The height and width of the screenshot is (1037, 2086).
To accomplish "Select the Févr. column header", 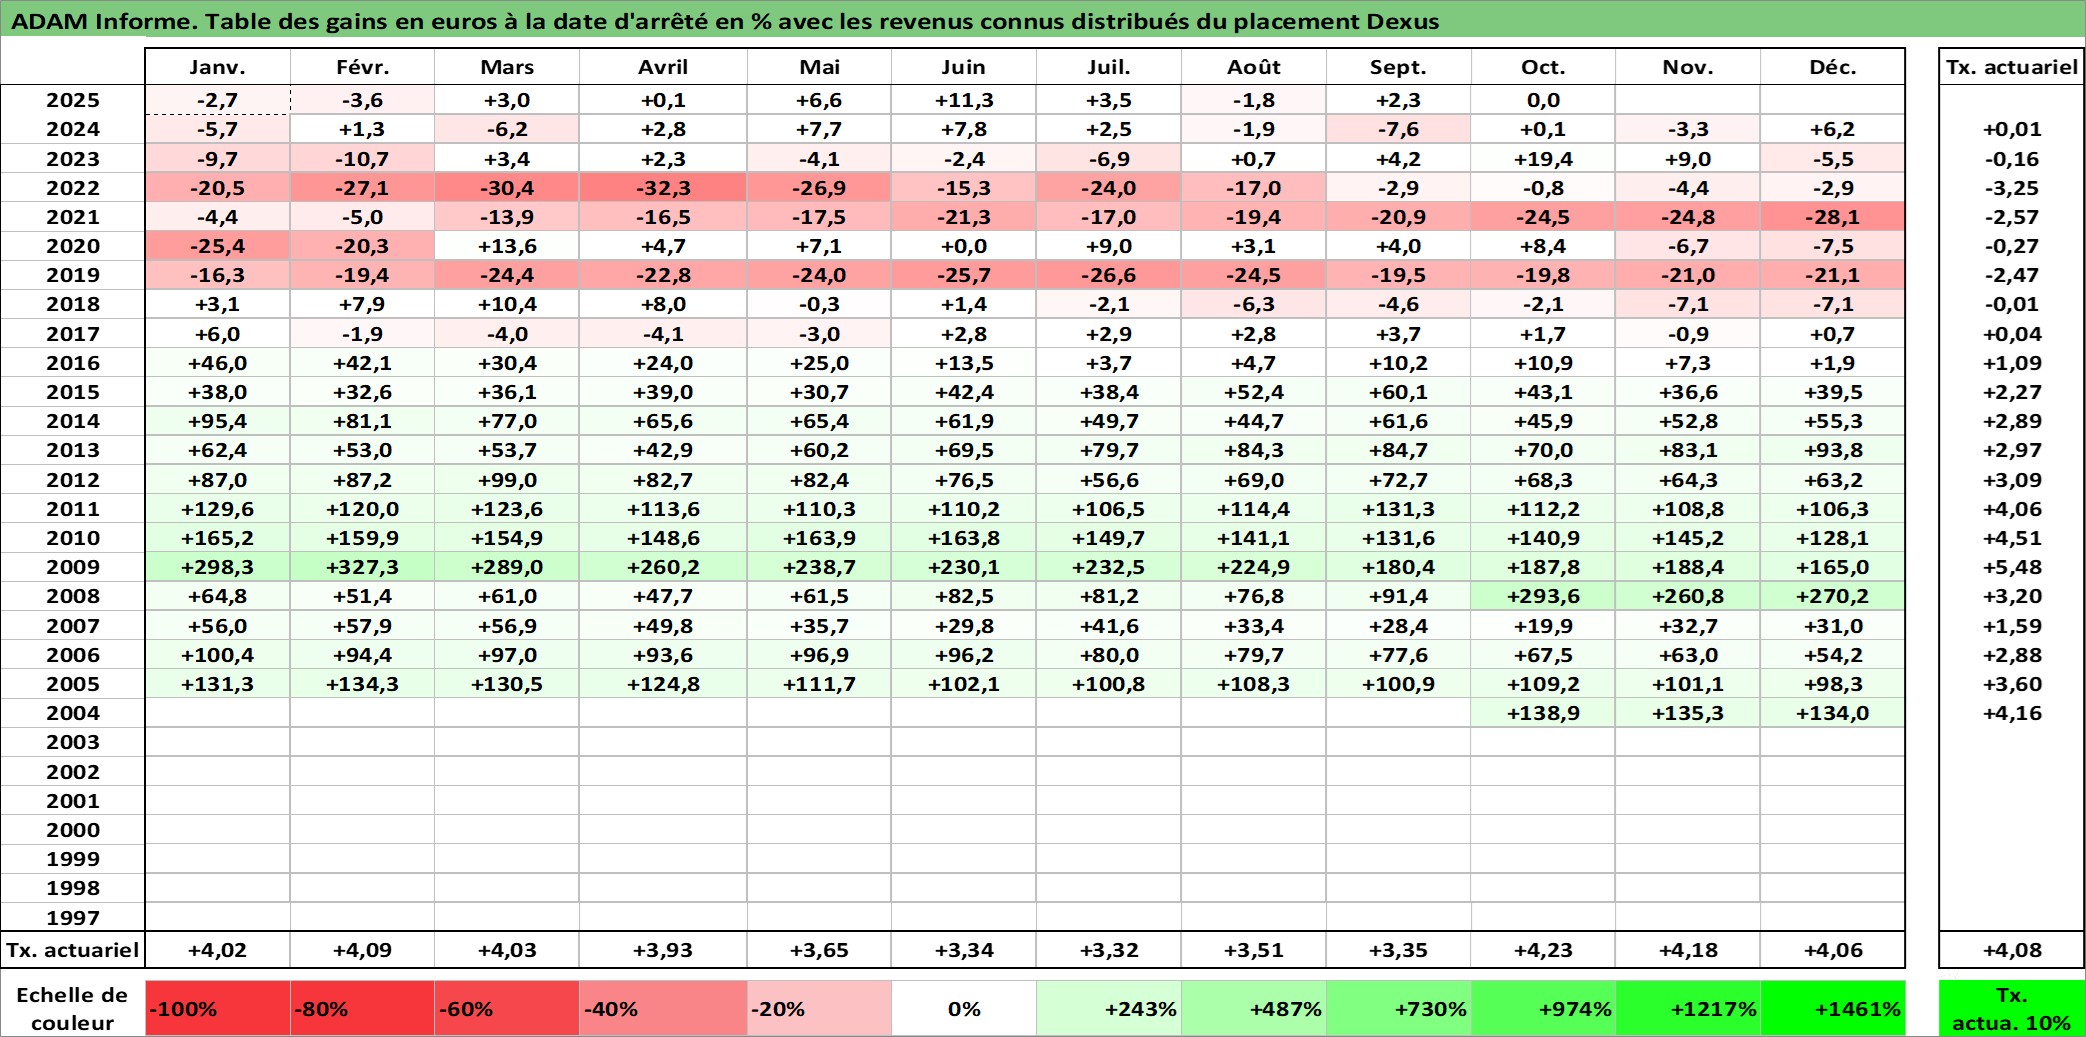I will tap(362, 67).
